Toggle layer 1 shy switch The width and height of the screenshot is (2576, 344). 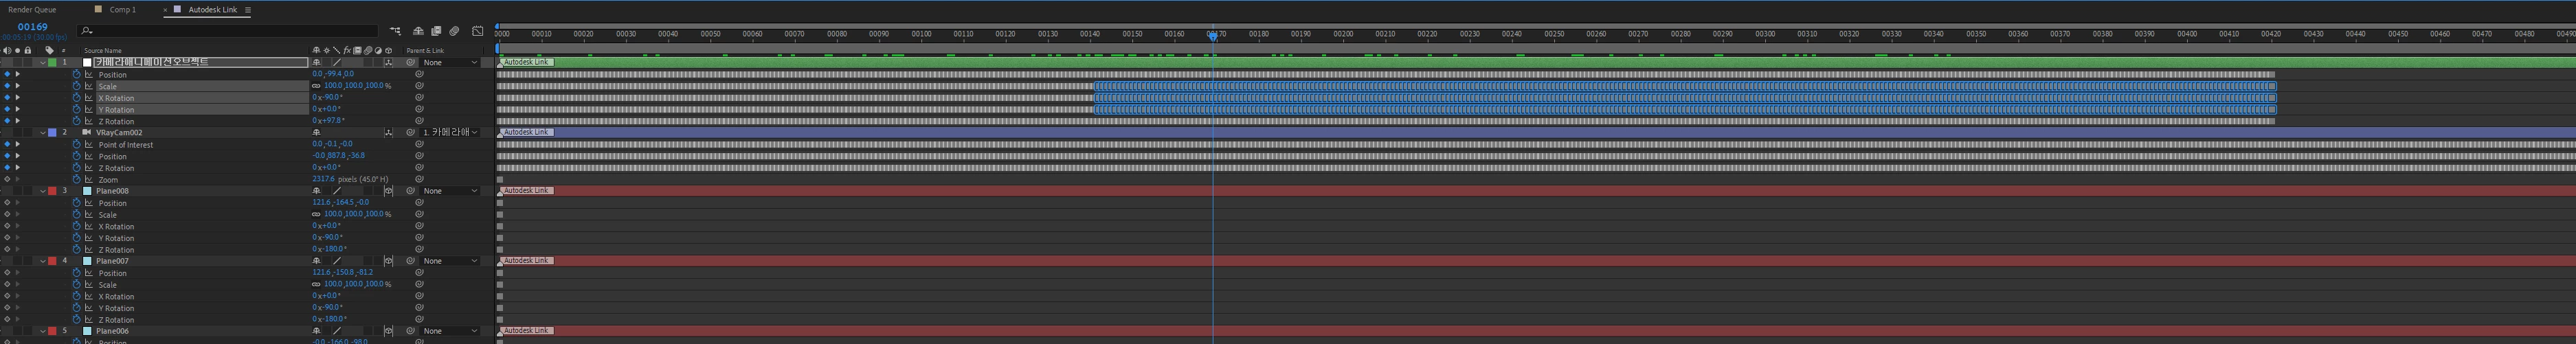(x=316, y=62)
